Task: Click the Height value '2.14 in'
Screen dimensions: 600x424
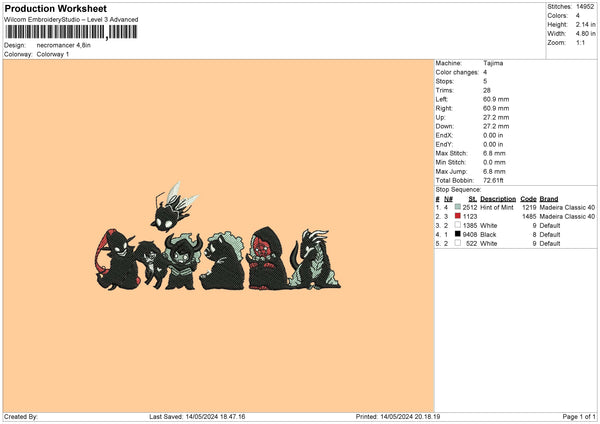Action: (x=585, y=24)
